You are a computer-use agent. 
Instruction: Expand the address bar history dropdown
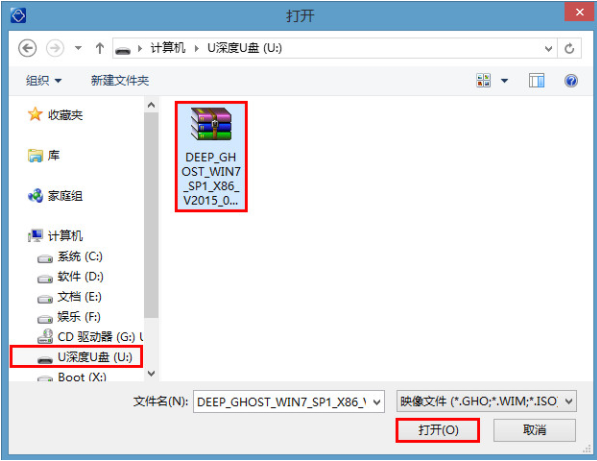click(x=548, y=48)
